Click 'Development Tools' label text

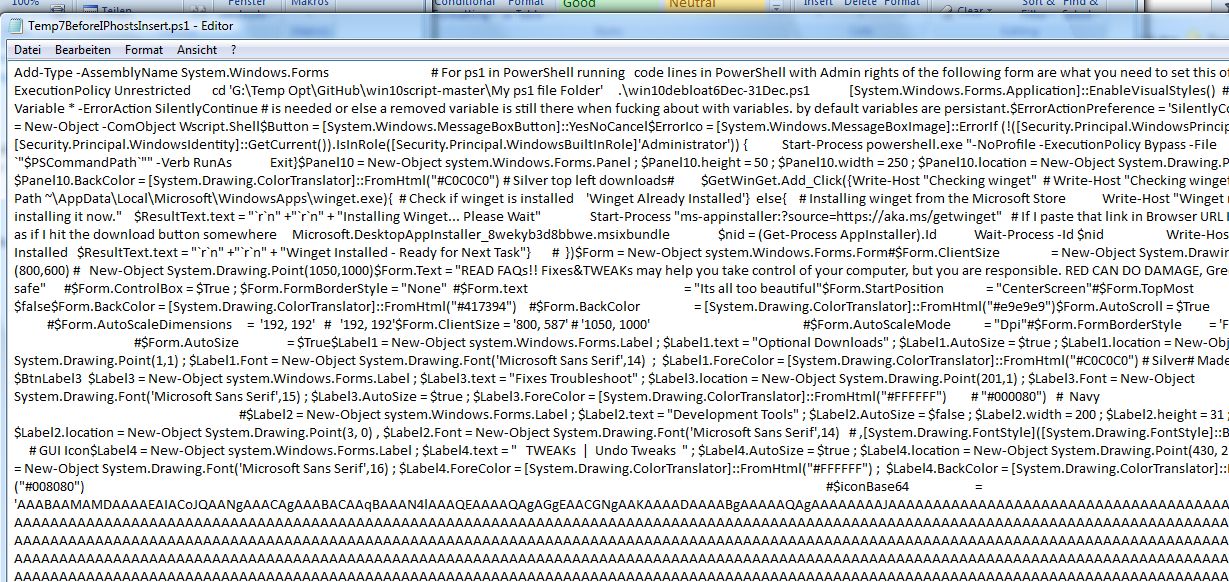pyautogui.click(x=730, y=415)
